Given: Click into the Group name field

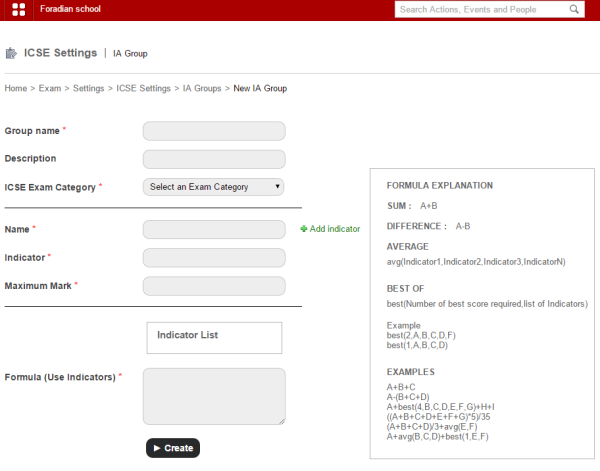Looking at the screenshot, I should coord(214,131).
